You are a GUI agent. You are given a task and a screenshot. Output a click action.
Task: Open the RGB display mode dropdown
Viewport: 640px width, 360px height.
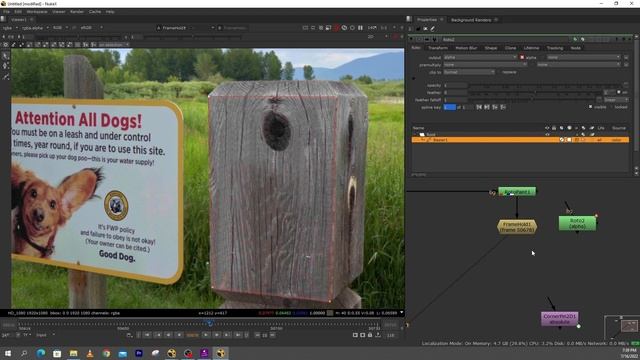(60, 28)
